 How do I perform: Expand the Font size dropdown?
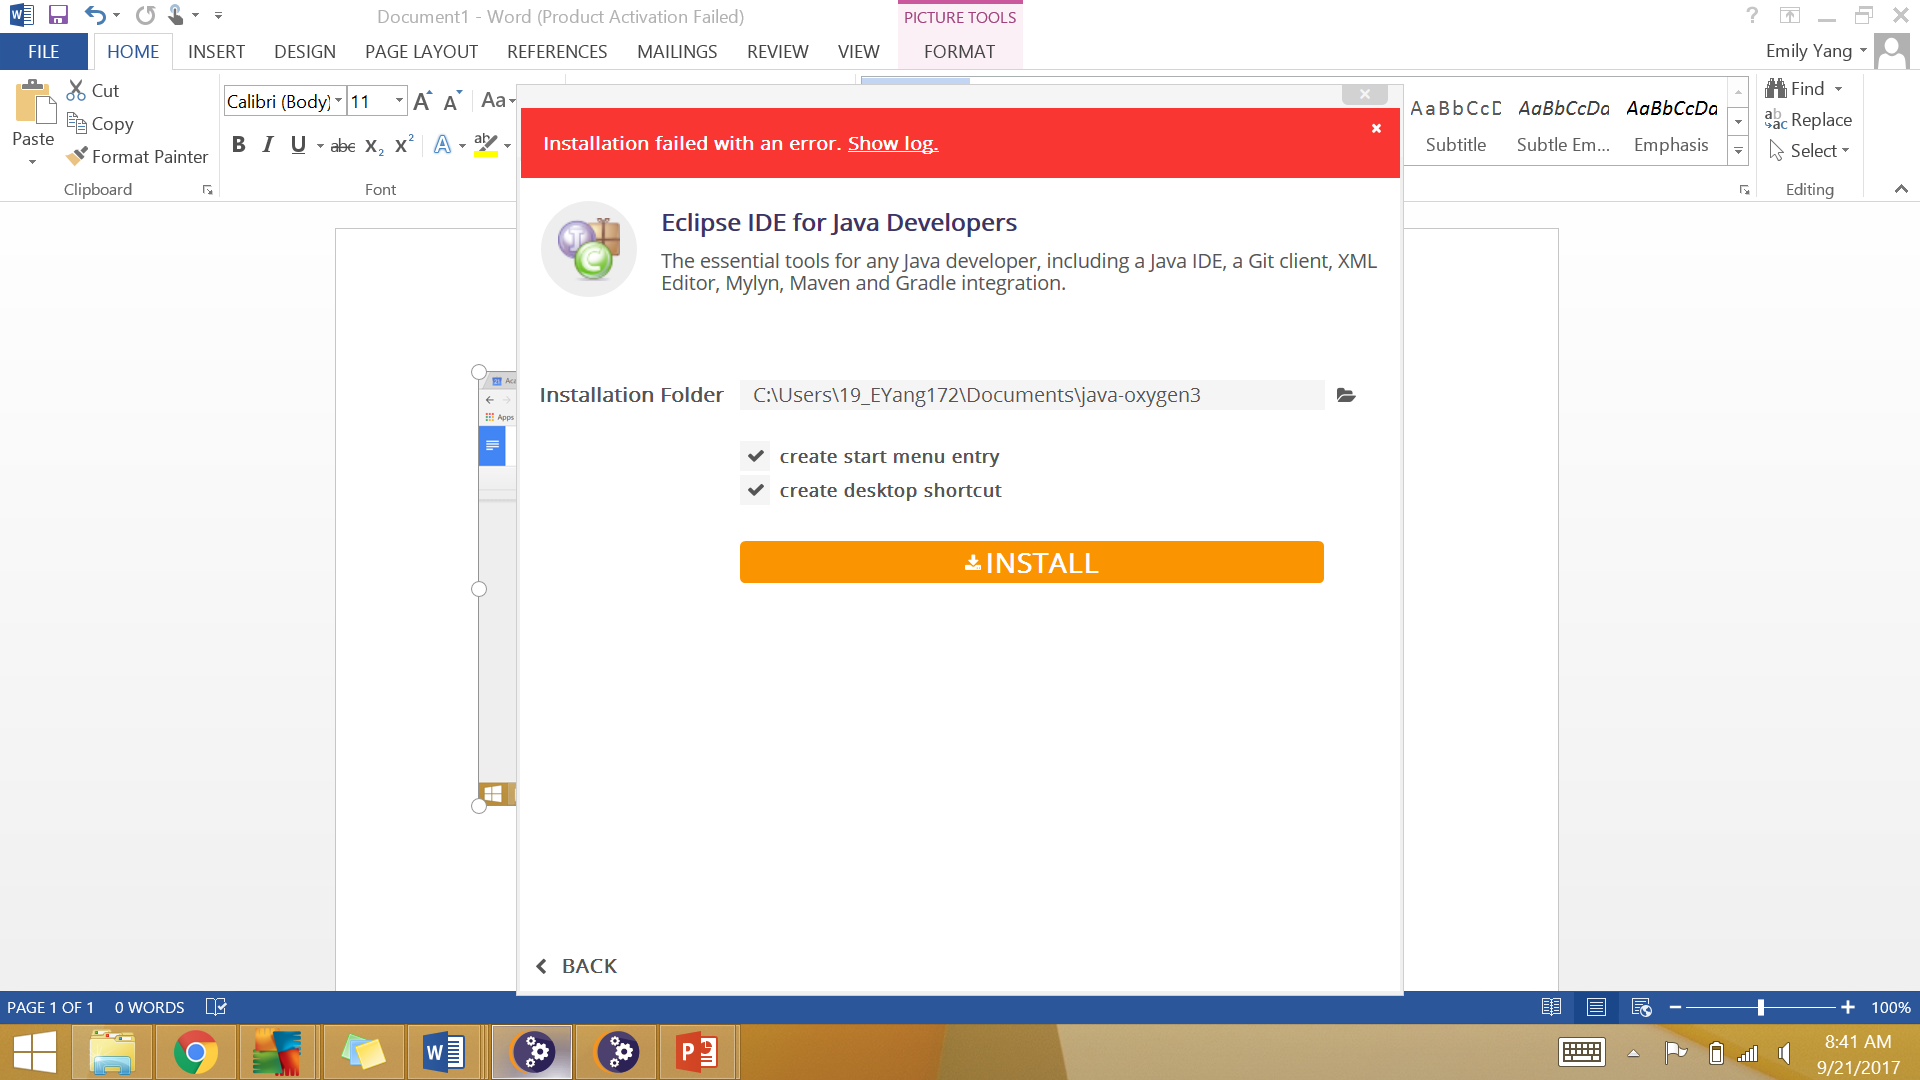click(x=398, y=102)
